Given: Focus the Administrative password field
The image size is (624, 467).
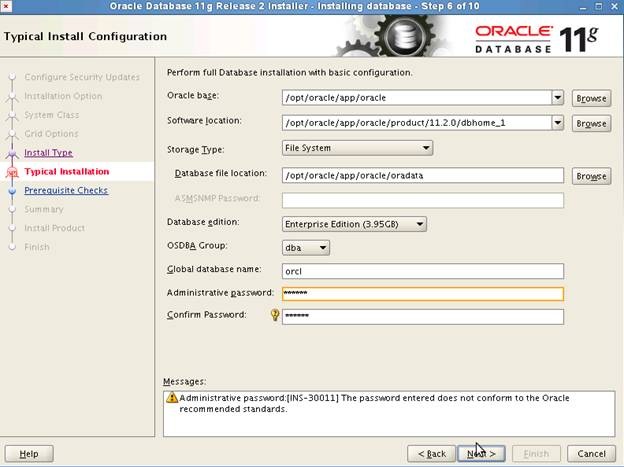Looking at the screenshot, I should click(x=423, y=294).
